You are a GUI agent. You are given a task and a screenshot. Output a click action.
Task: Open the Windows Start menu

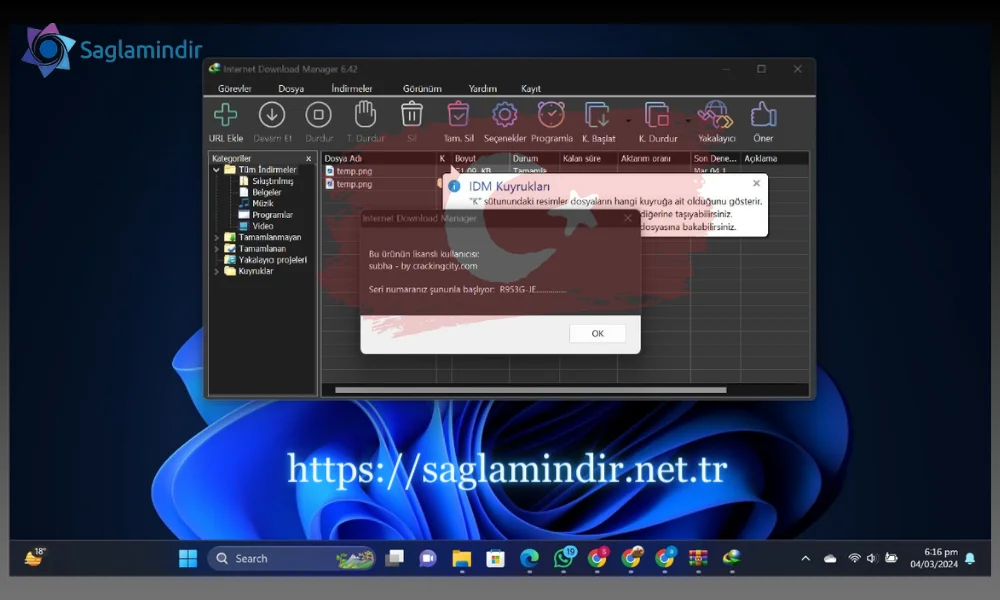point(188,559)
